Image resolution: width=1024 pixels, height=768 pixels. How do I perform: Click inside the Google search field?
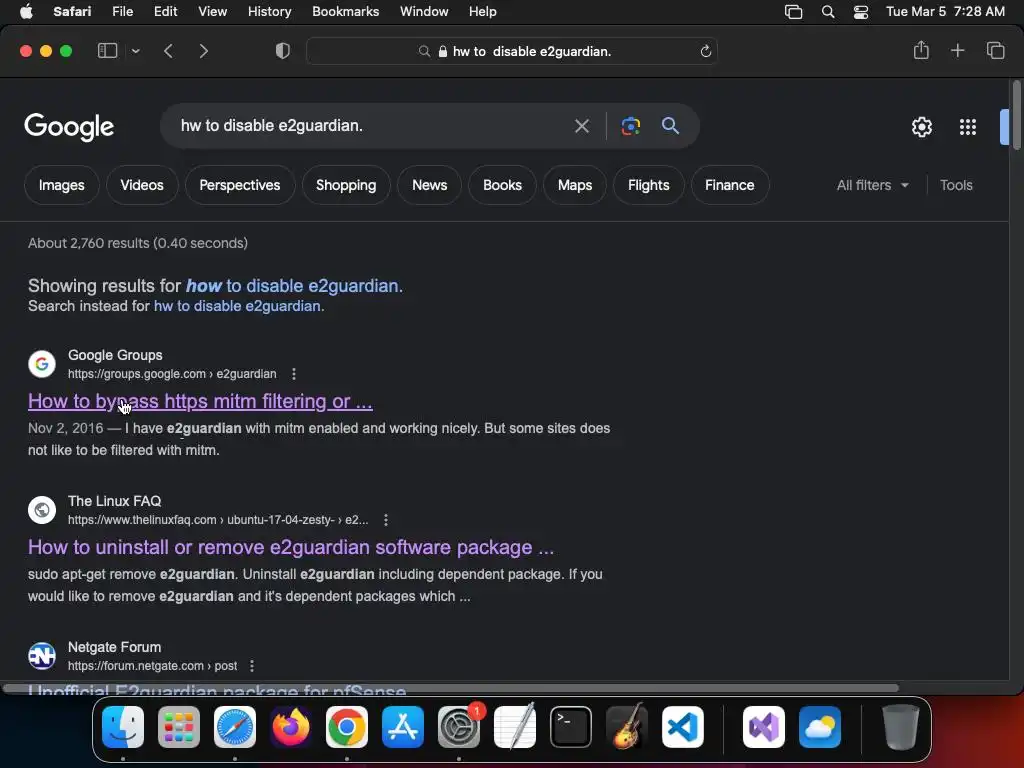[x=366, y=125]
